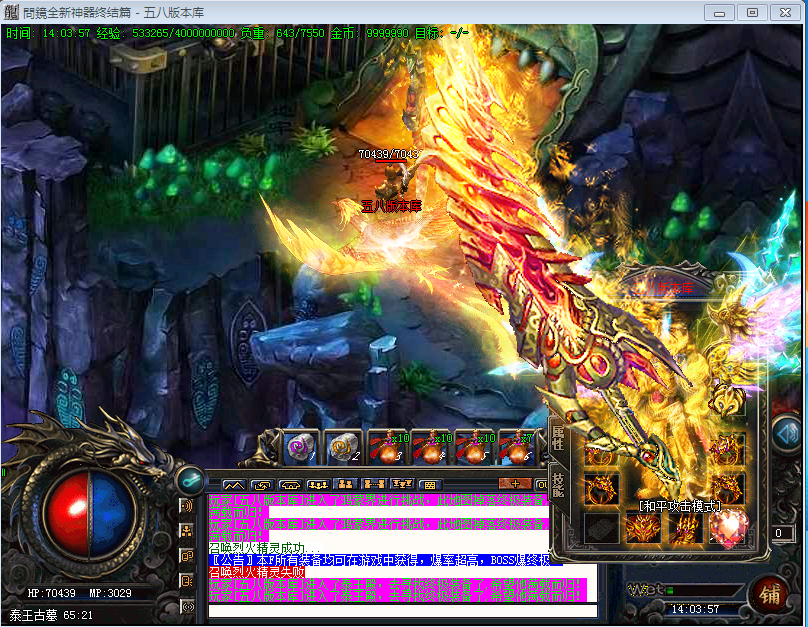Click the 时间 clock readout in top bar
This screenshot has width=808, height=627.
(x=48, y=33)
